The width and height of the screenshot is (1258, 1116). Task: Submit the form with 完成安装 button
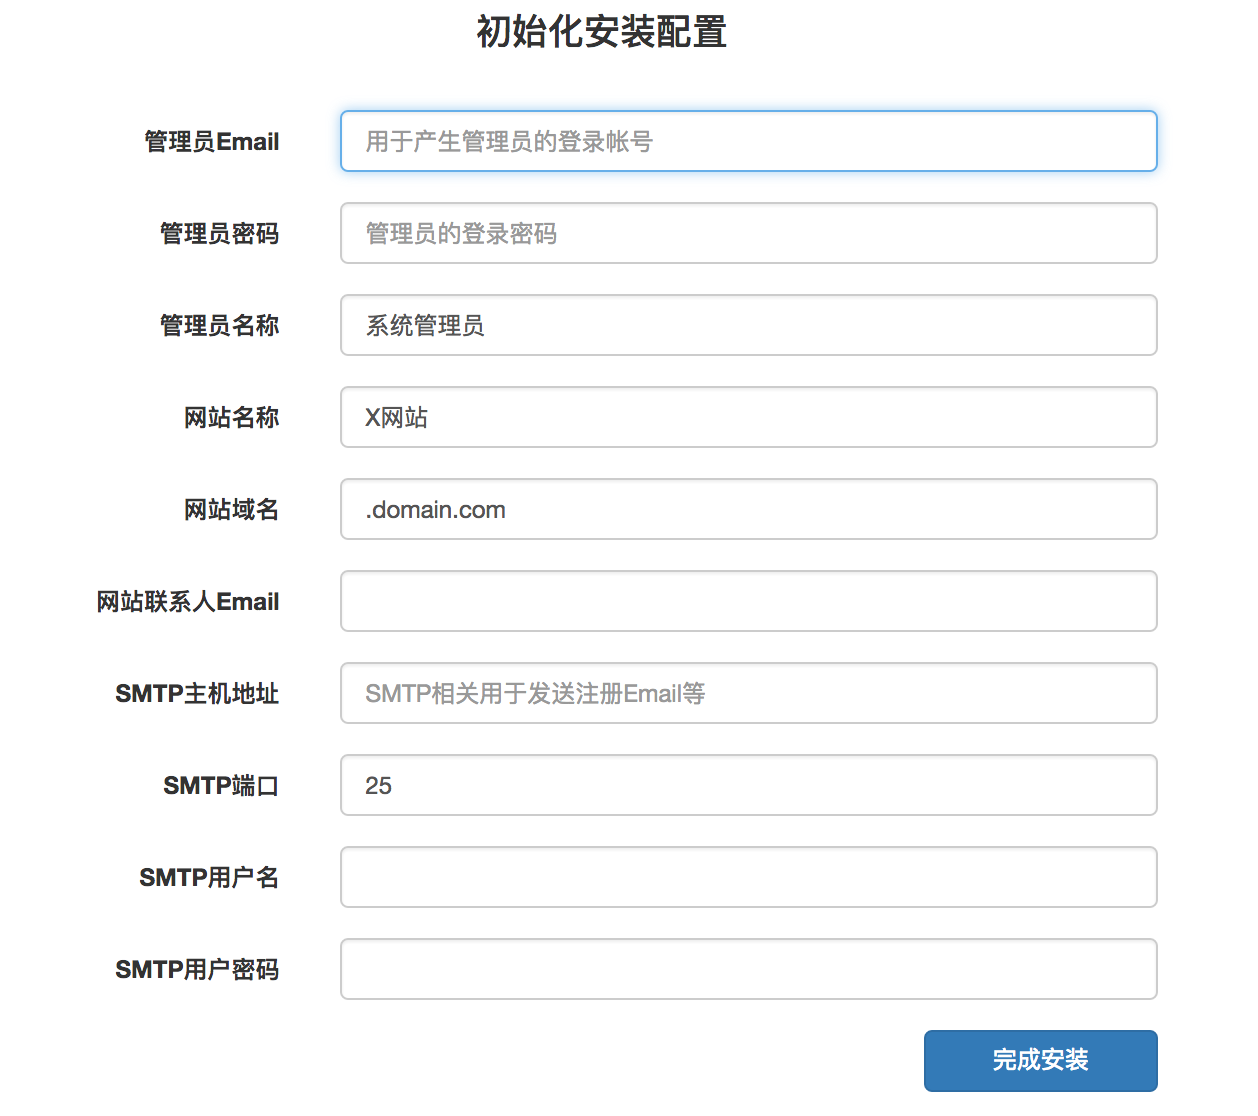click(x=1040, y=1060)
